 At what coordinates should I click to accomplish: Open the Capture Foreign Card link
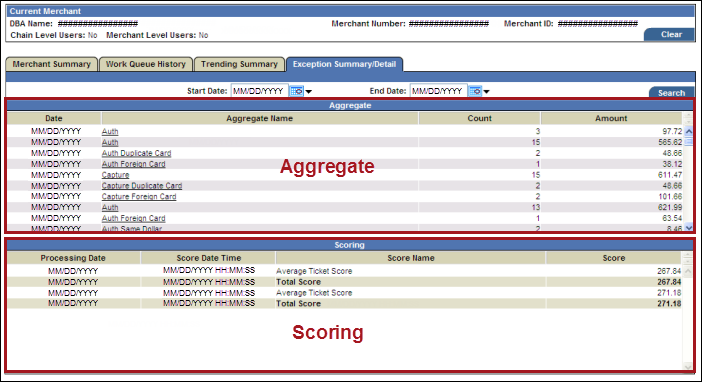coord(139,196)
